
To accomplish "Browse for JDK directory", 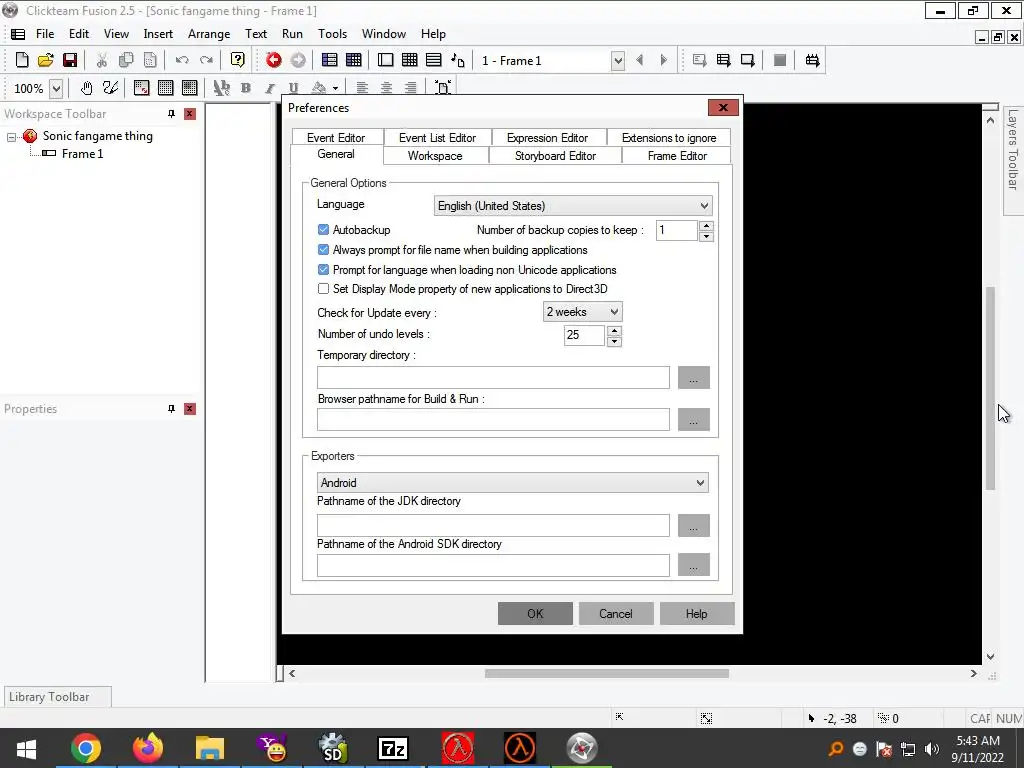I will [x=694, y=525].
